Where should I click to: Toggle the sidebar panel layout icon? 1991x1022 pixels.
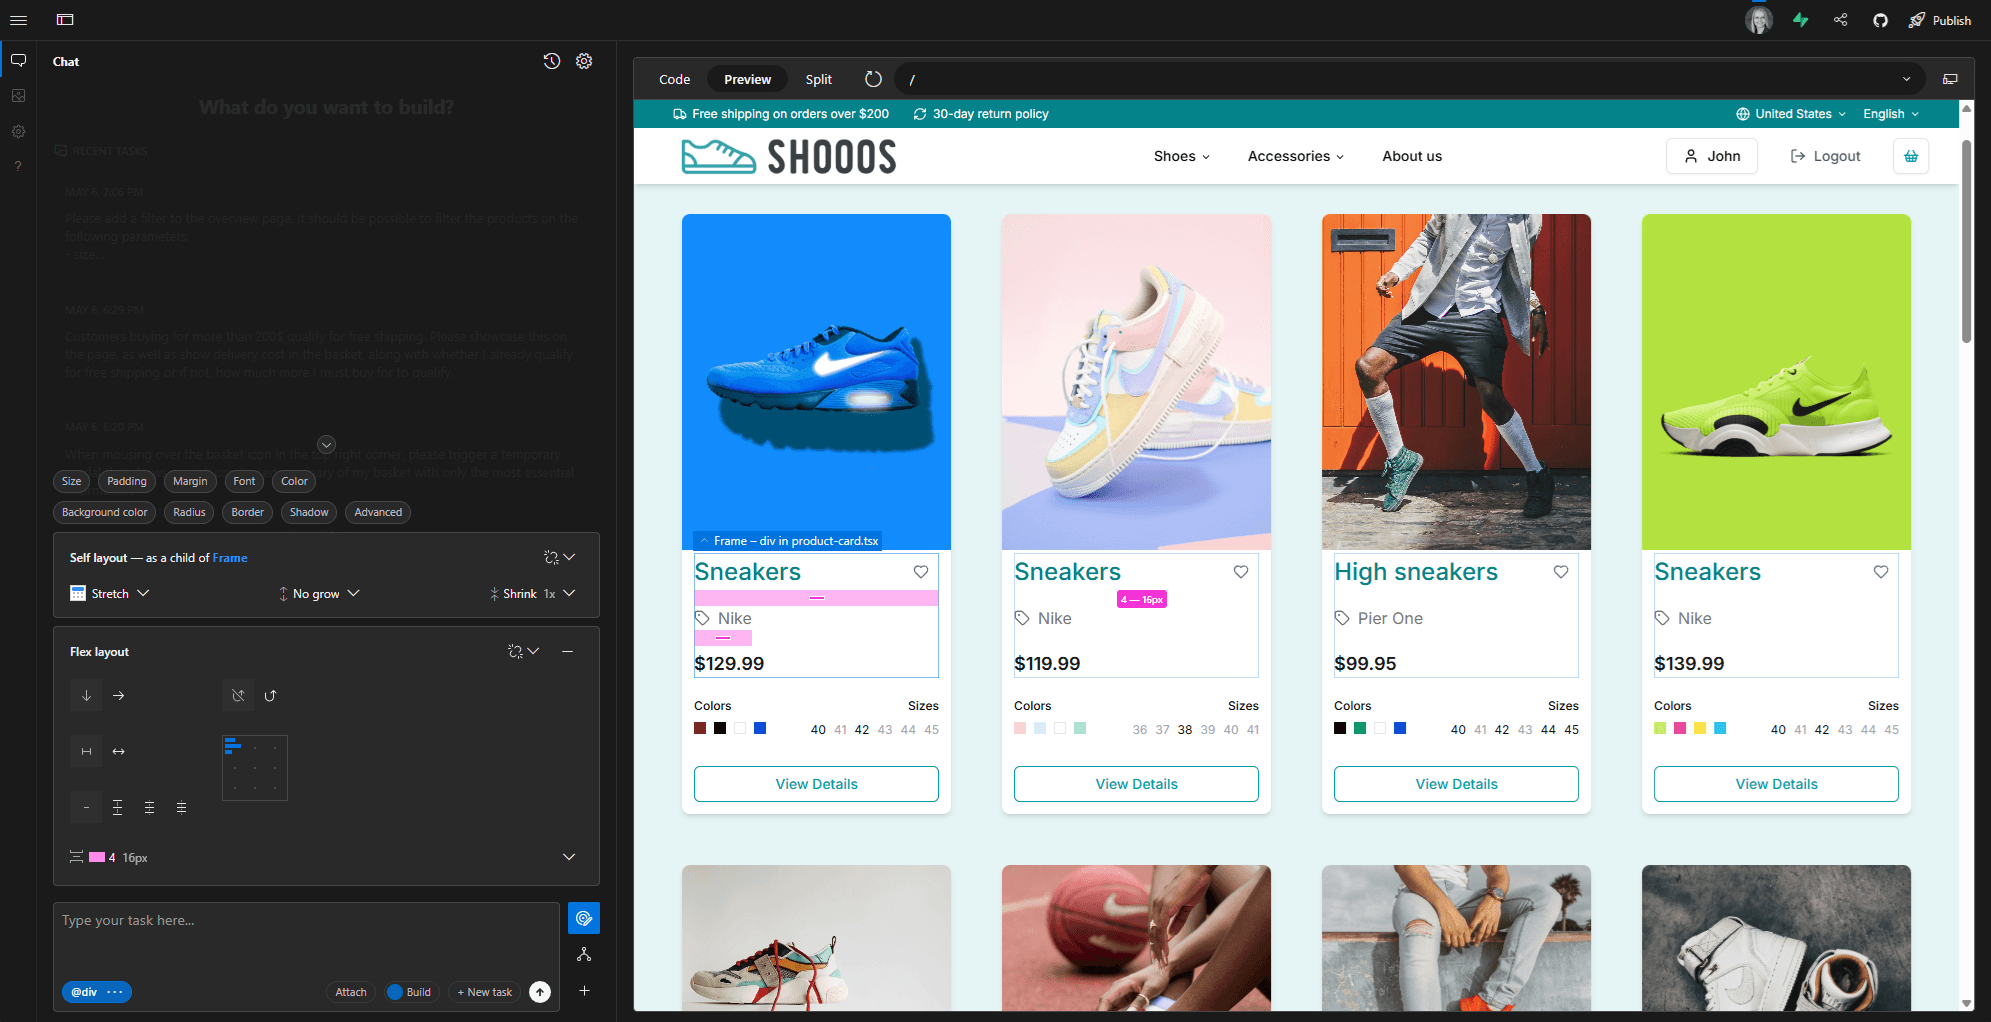[x=65, y=20]
